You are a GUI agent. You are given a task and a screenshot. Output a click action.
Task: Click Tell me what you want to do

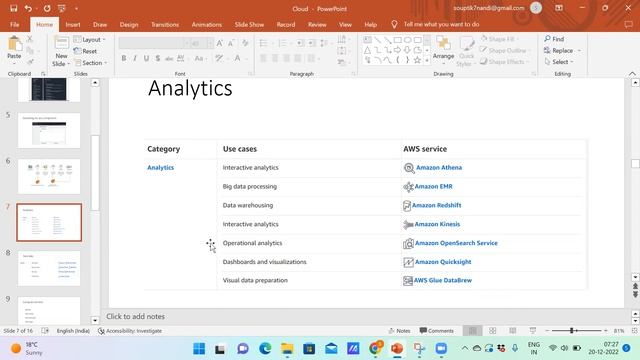pyautogui.click(x=441, y=24)
